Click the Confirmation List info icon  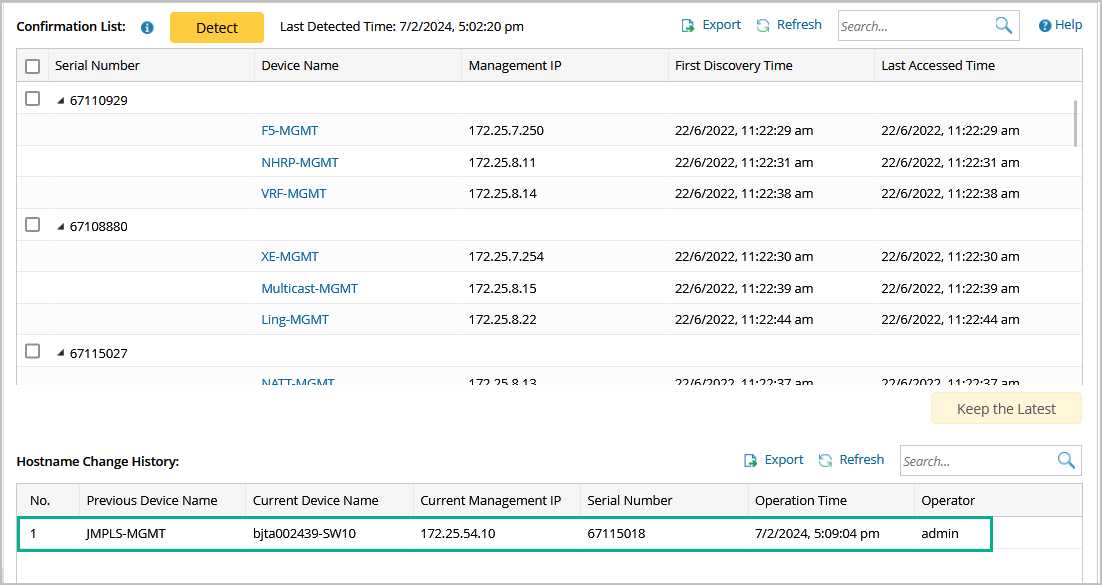click(x=147, y=28)
